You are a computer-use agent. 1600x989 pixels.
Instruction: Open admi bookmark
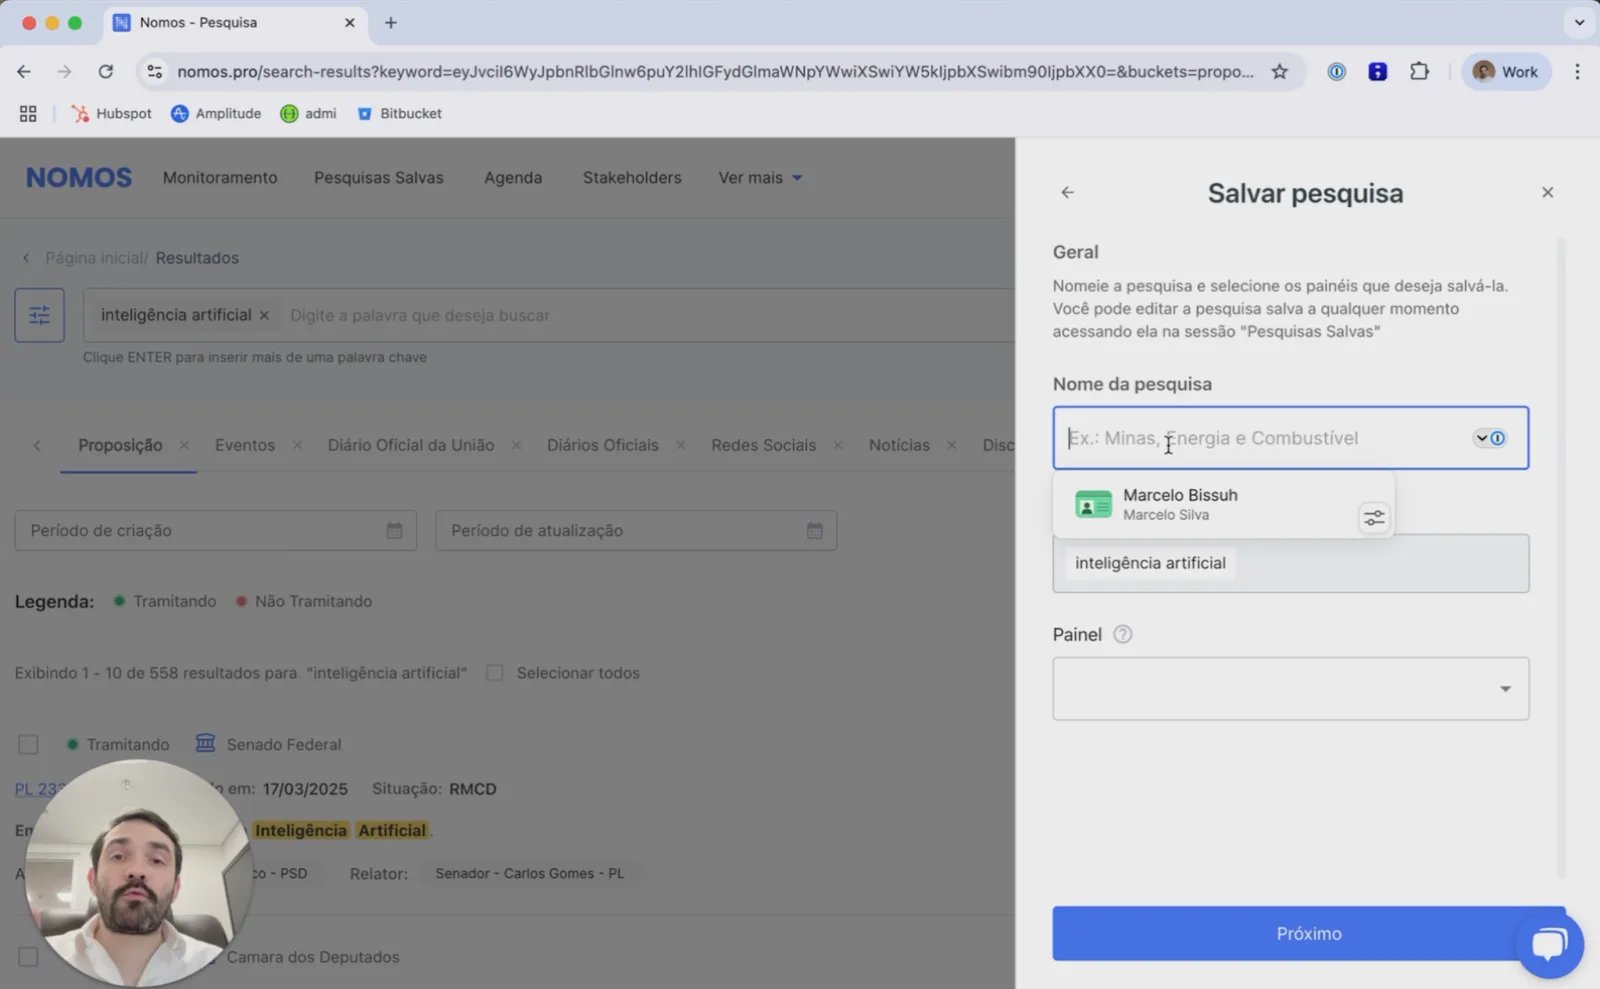tap(308, 113)
